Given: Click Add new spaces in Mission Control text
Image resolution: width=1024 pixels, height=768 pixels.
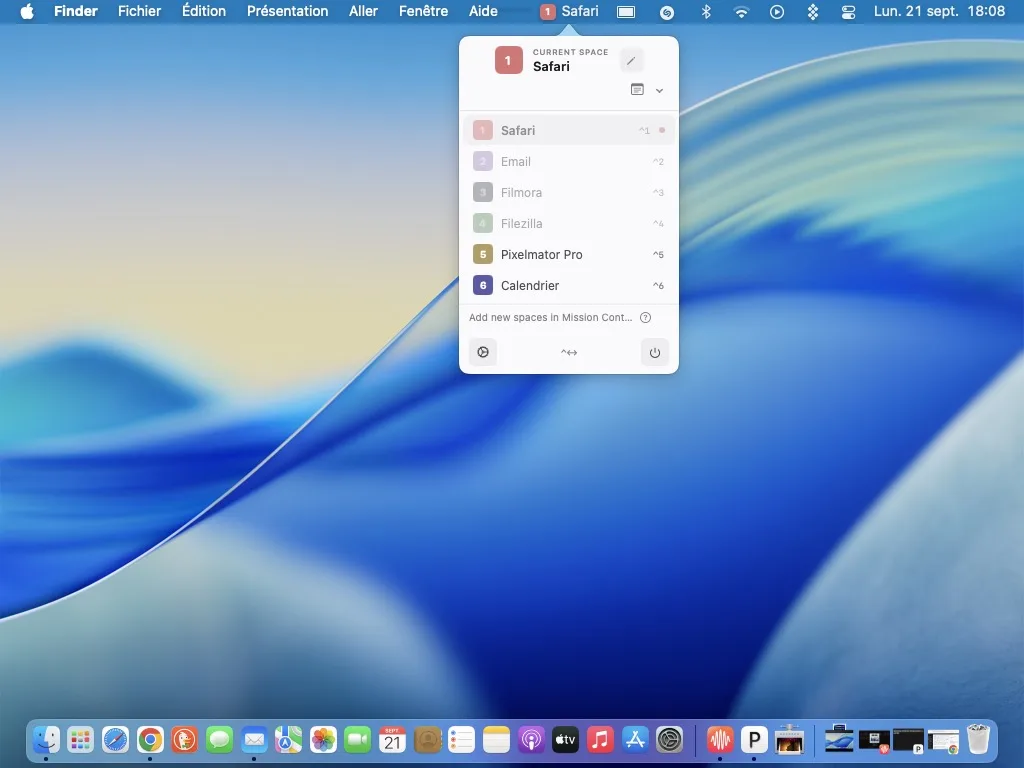Looking at the screenshot, I should [x=551, y=317].
